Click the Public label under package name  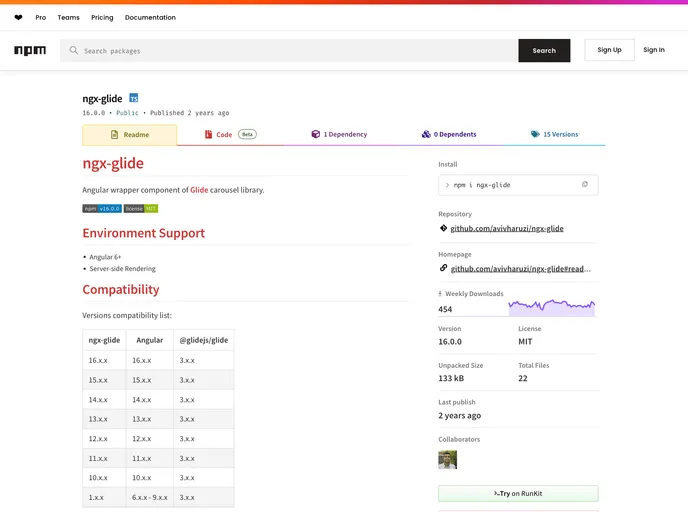pyautogui.click(x=127, y=113)
